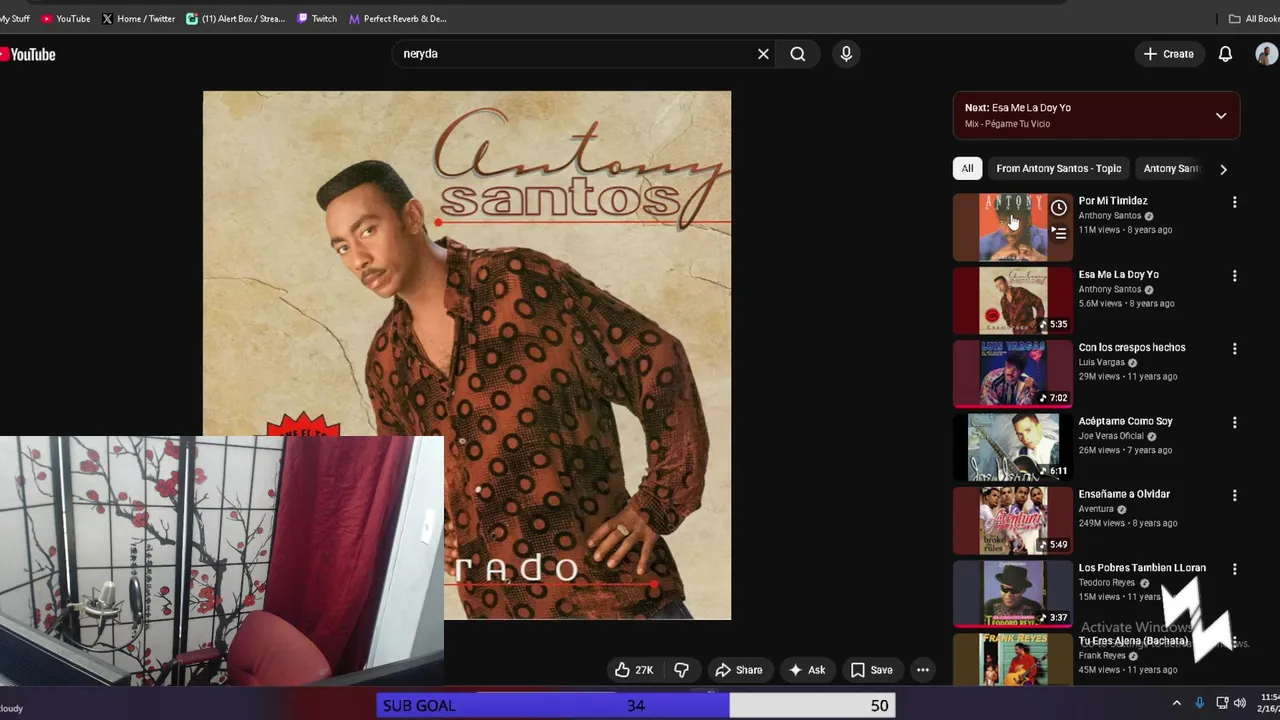Image resolution: width=1280 pixels, height=720 pixels.
Task: Add Por Mi Timidez to queue
Action: click(x=1058, y=233)
